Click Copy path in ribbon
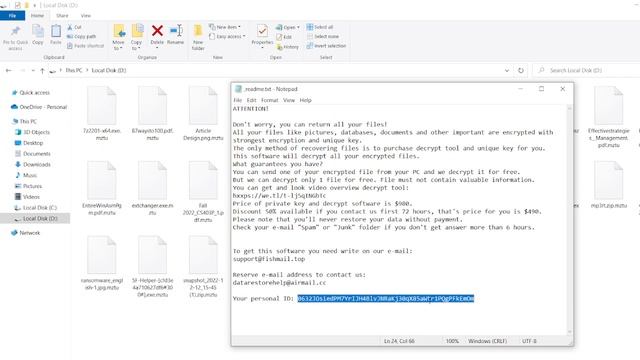 pos(81,36)
